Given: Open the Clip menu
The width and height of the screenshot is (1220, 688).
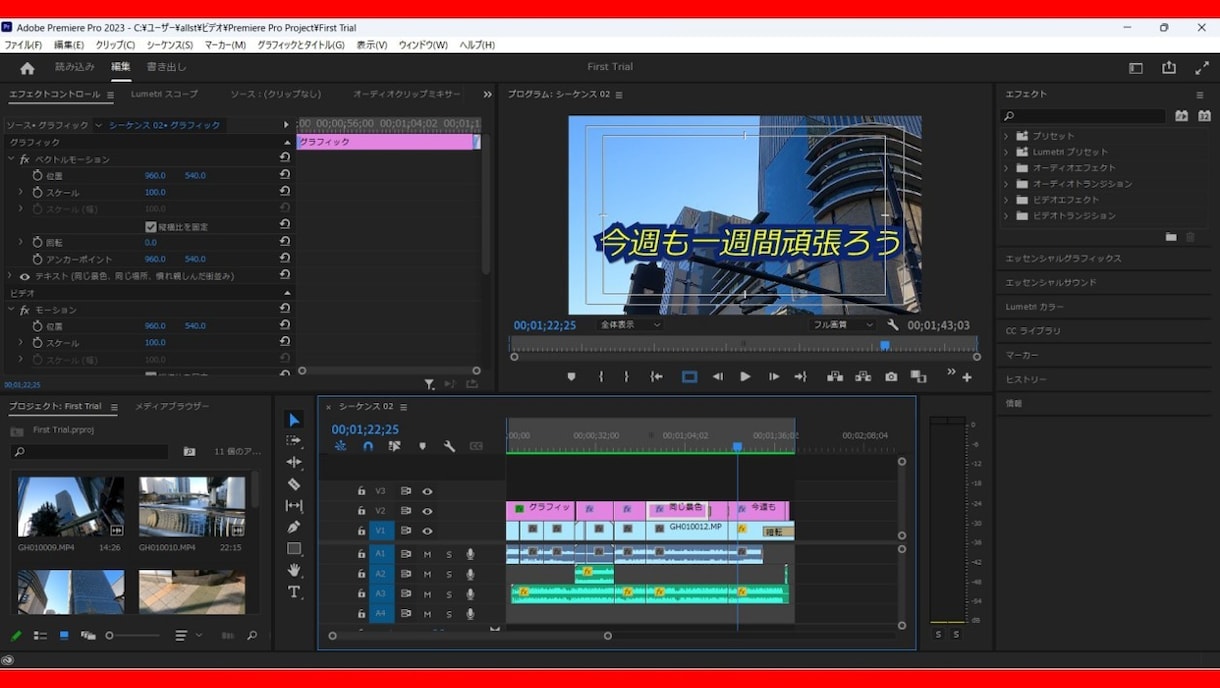Looking at the screenshot, I should pos(115,45).
